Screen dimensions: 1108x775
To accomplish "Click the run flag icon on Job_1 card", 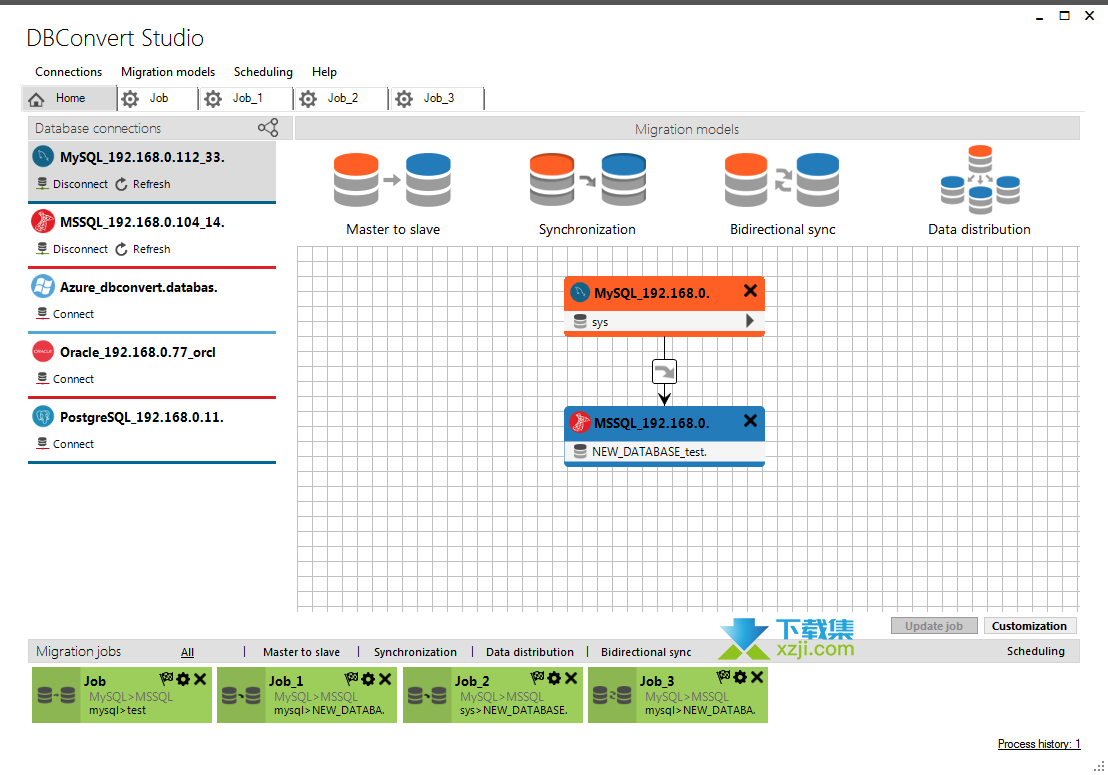I will coord(352,678).
